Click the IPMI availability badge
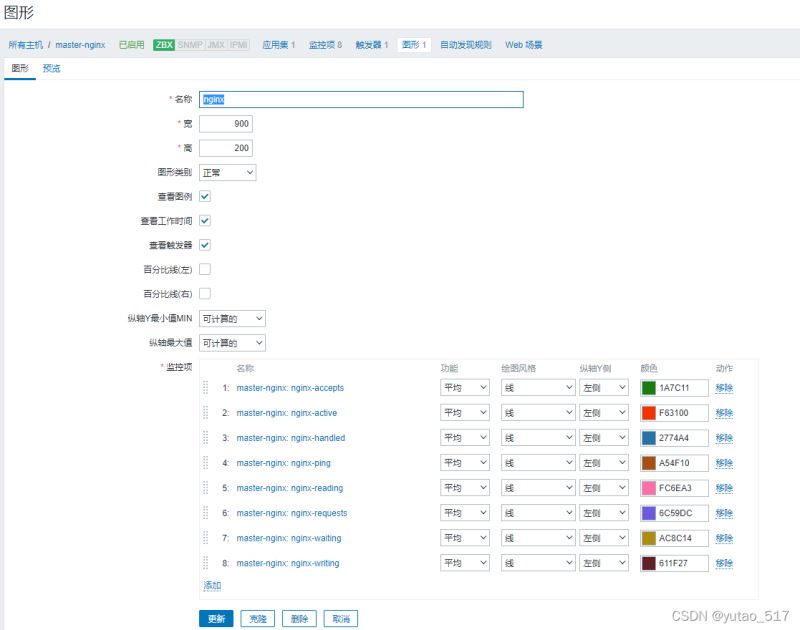800x630 pixels. click(239, 45)
